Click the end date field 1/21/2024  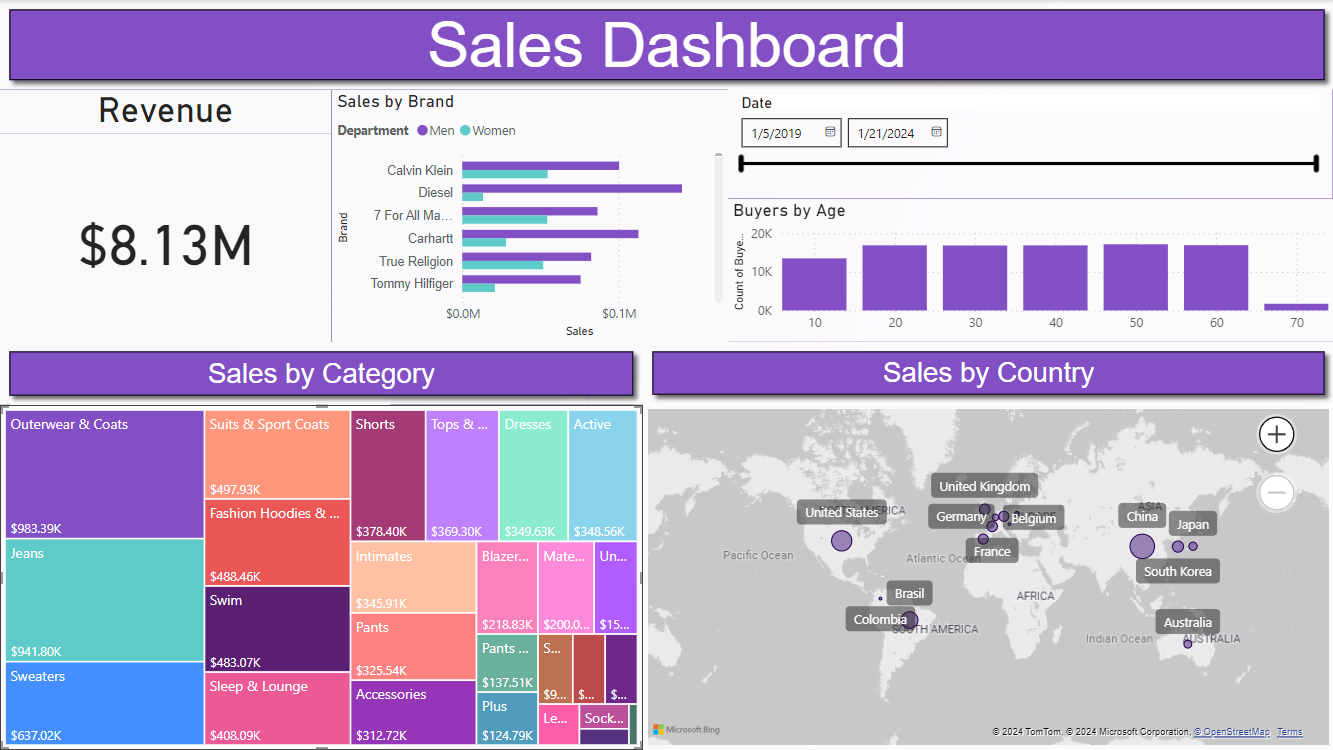(x=888, y=133)
